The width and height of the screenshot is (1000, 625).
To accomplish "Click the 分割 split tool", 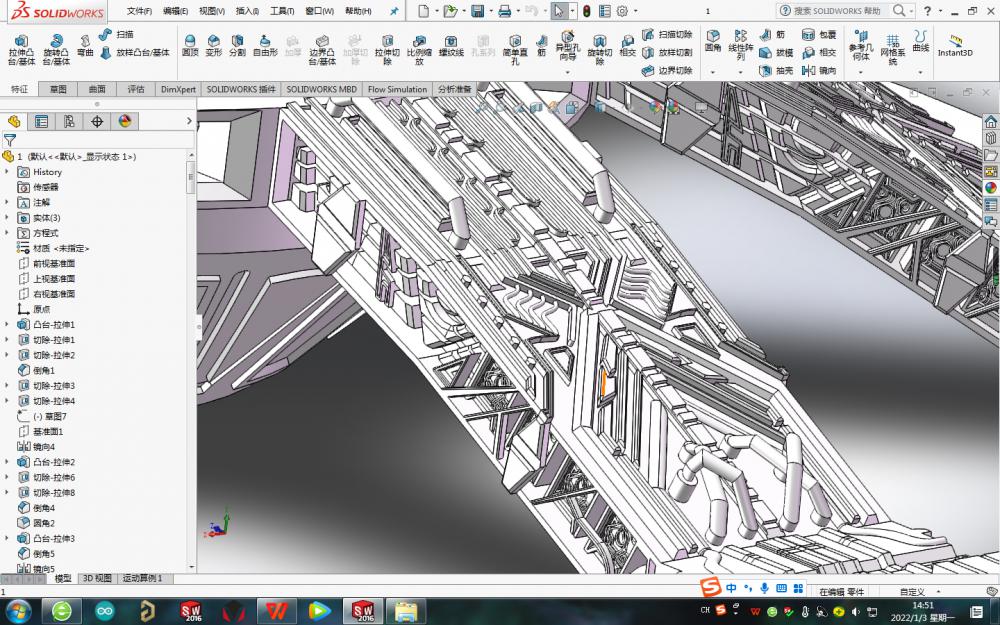I will pos(237,46).
